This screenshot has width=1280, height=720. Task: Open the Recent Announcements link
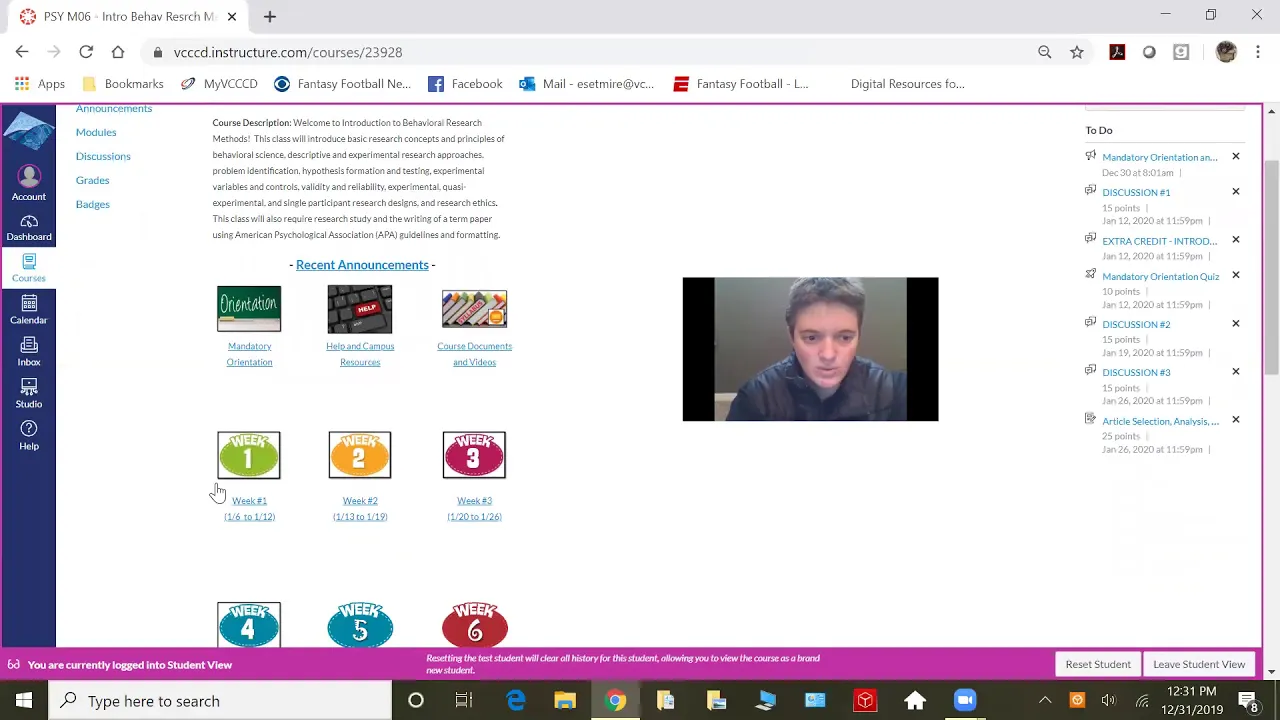pos(362,265)
